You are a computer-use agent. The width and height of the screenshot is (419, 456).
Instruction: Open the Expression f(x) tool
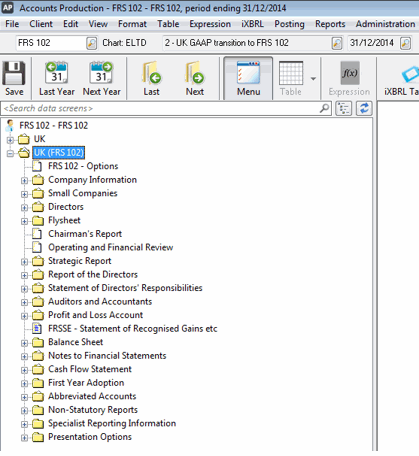click(349, 79)
